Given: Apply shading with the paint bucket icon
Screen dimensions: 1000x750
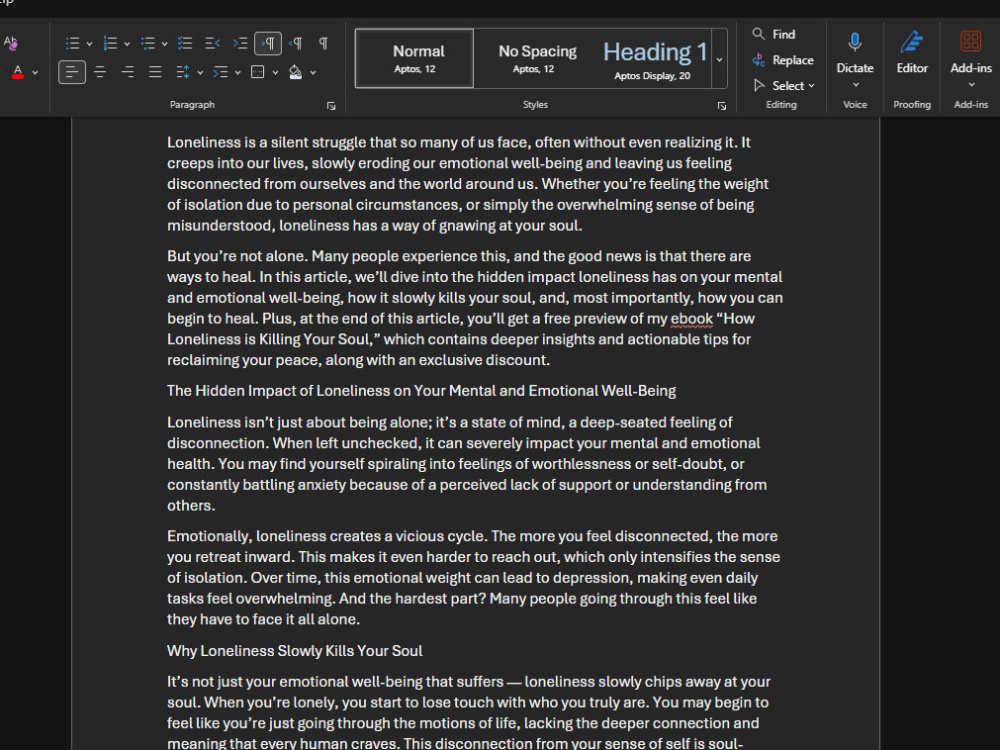Looking at the screenshot, I should tap(295, 72).
